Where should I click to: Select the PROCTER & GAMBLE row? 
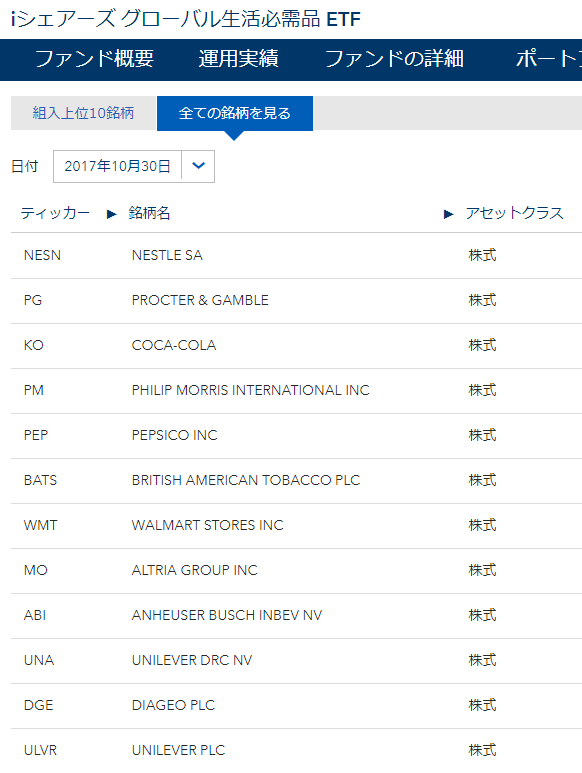pyautogui.click(x=296, y=301)
